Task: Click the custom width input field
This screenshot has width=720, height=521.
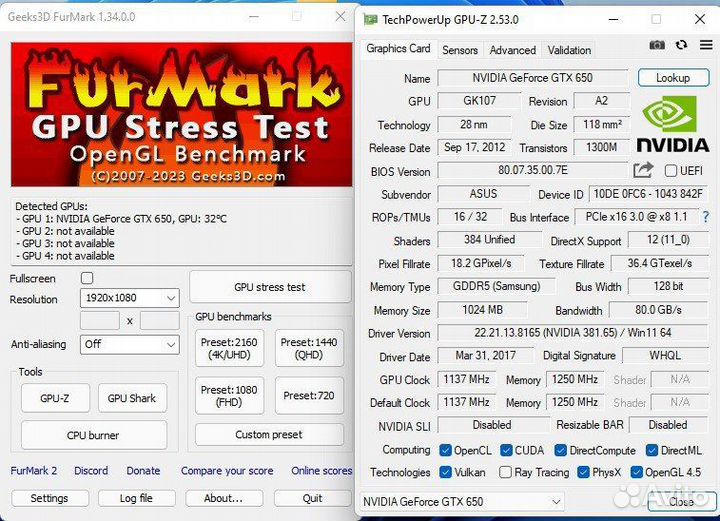Action: tap(100, 320)
